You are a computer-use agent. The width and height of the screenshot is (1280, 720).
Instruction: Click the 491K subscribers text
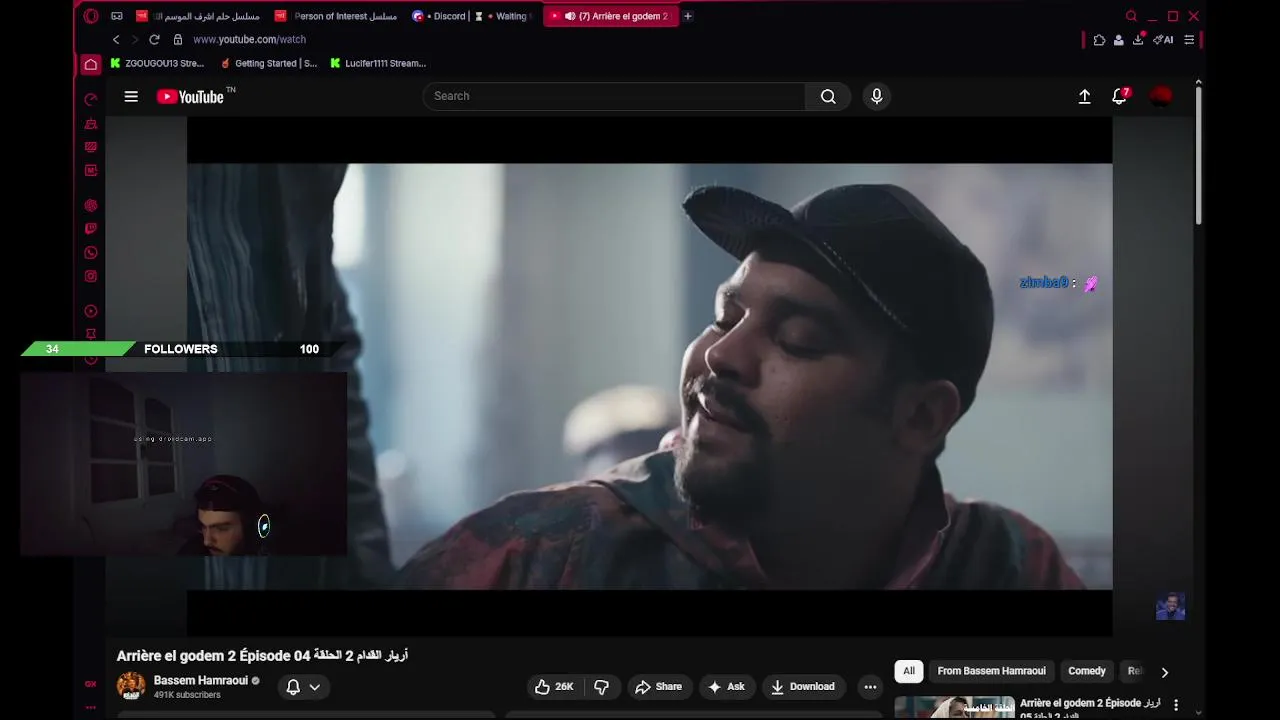pyautogui.click(x=187, y=695)
